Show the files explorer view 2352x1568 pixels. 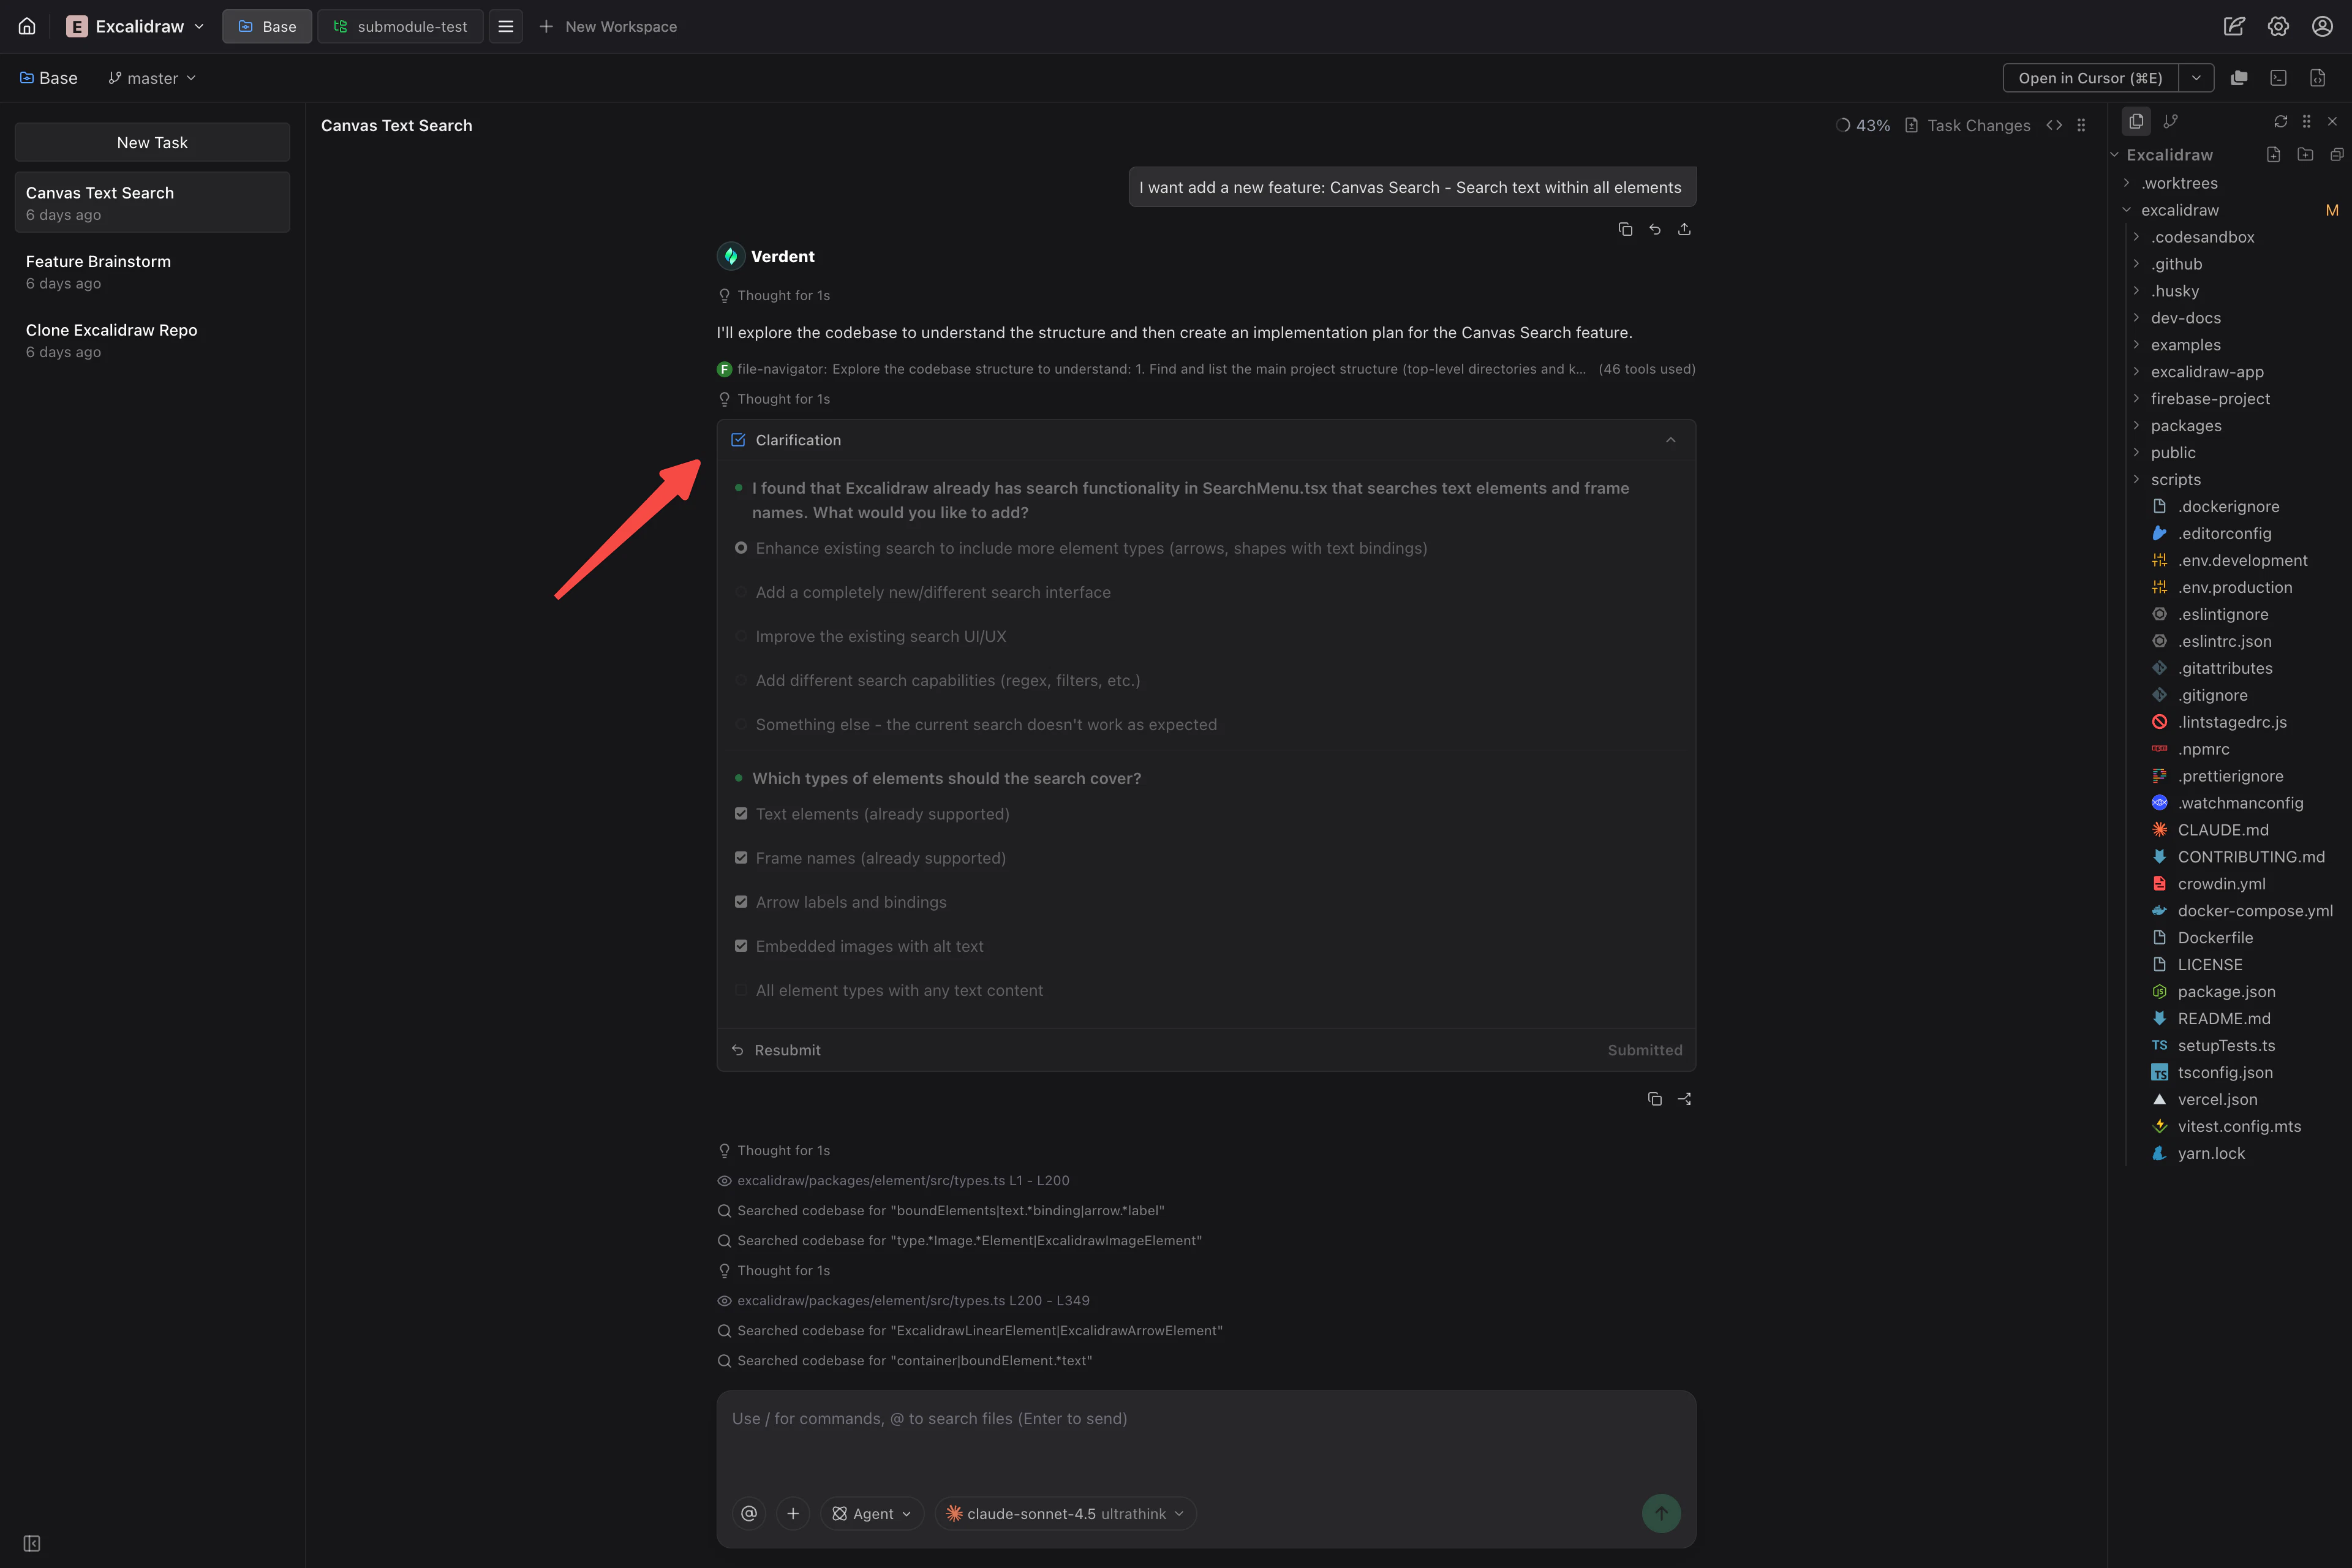click(x=2136, y=121)
